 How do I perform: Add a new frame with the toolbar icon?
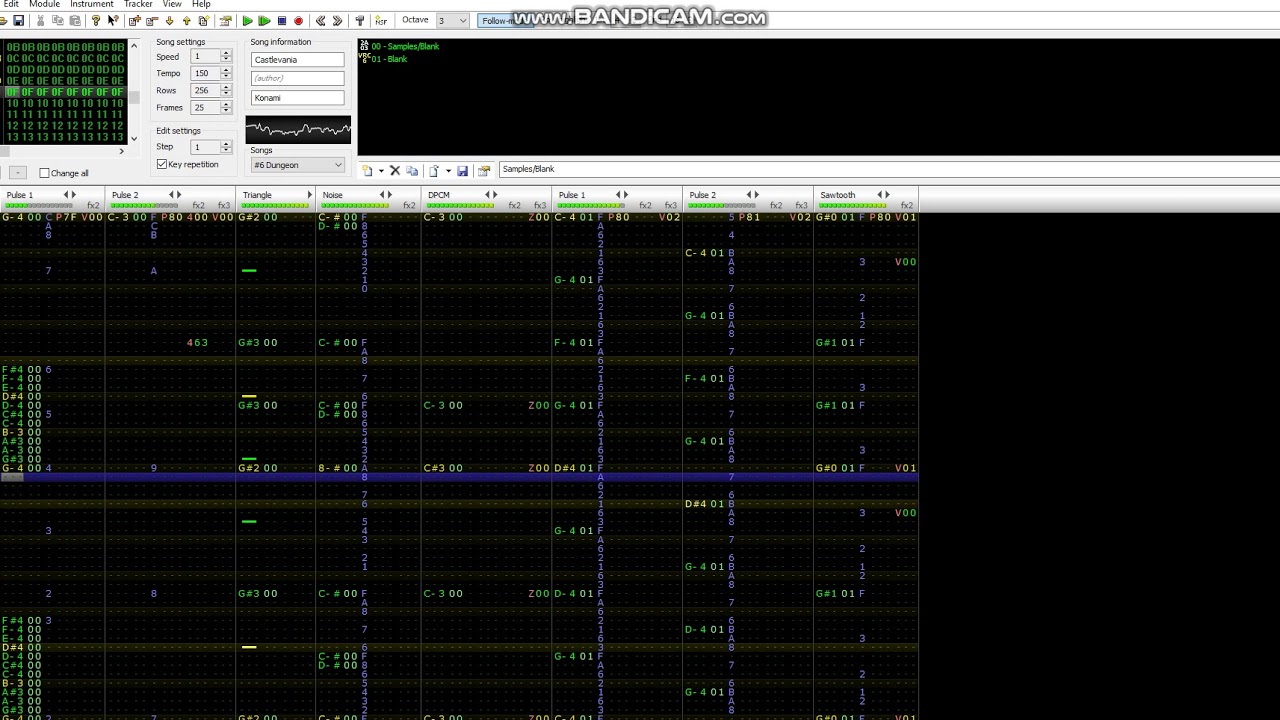point(134,21)
